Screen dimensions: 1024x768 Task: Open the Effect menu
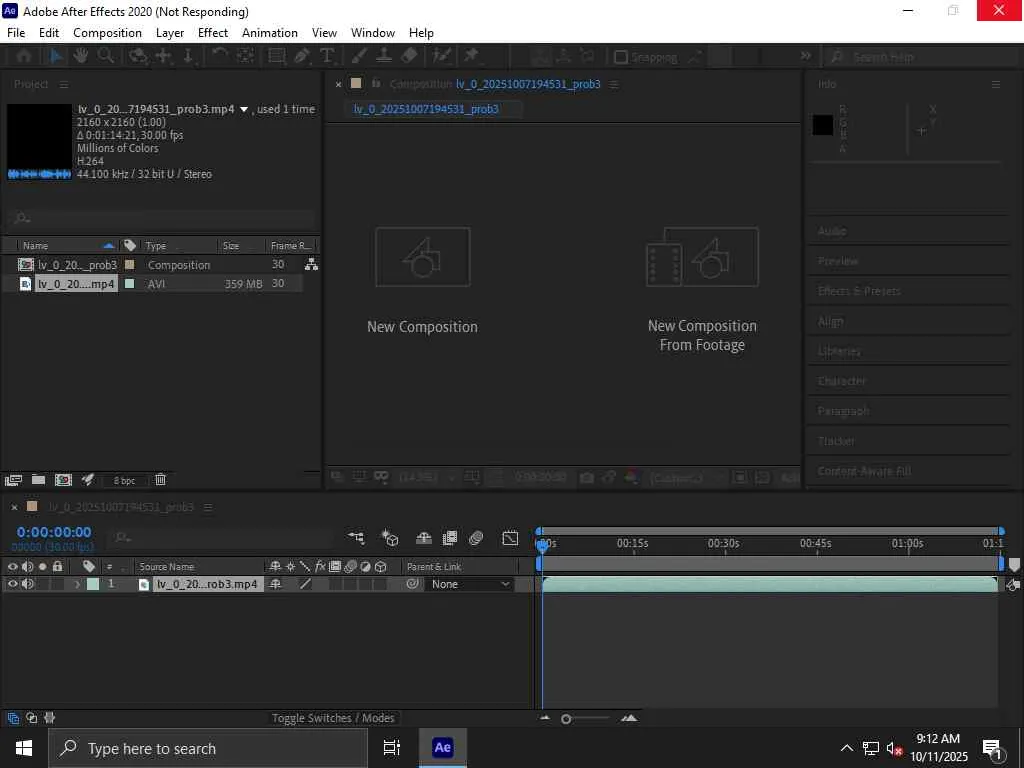point(213,33)
